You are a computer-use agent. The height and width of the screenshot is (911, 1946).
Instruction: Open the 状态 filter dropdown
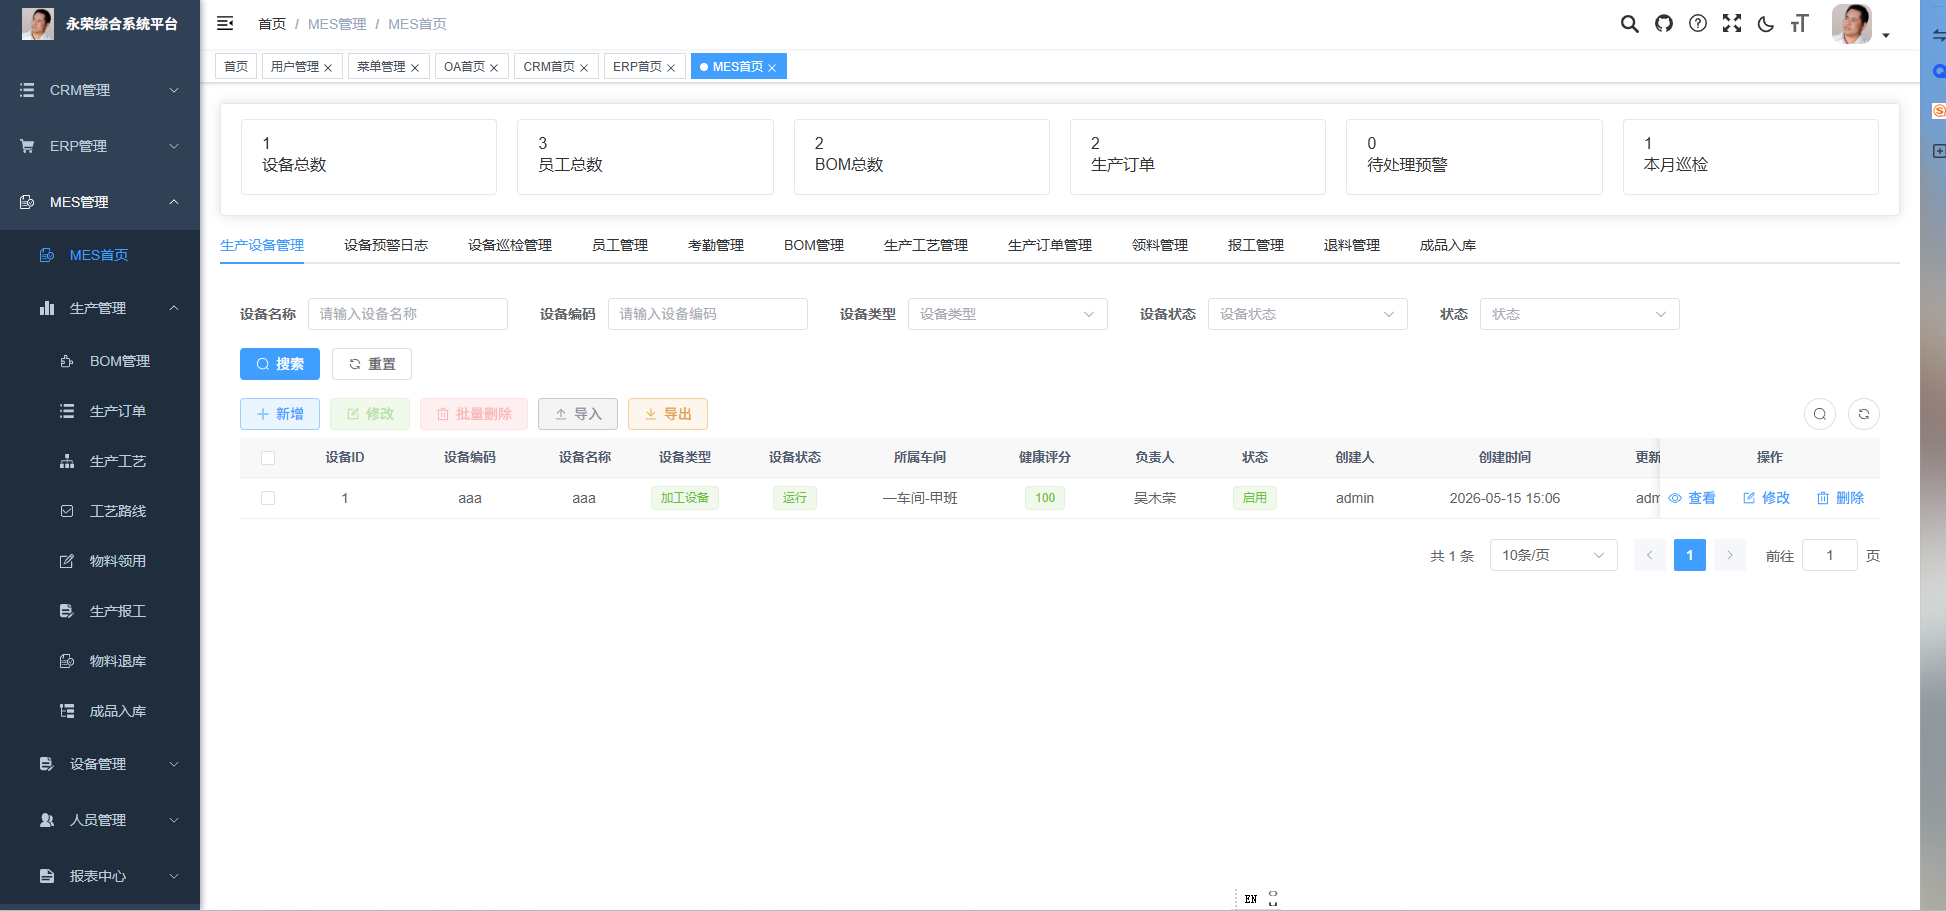pyautogui.click(x=1580, y=314)
